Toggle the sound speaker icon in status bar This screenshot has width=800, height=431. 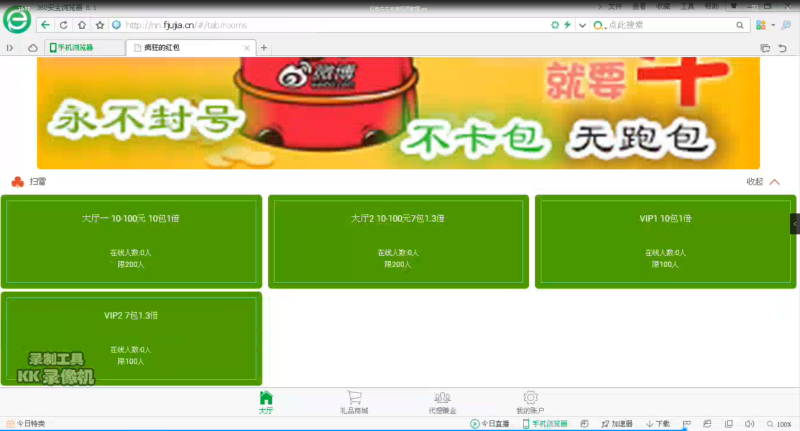749,424
